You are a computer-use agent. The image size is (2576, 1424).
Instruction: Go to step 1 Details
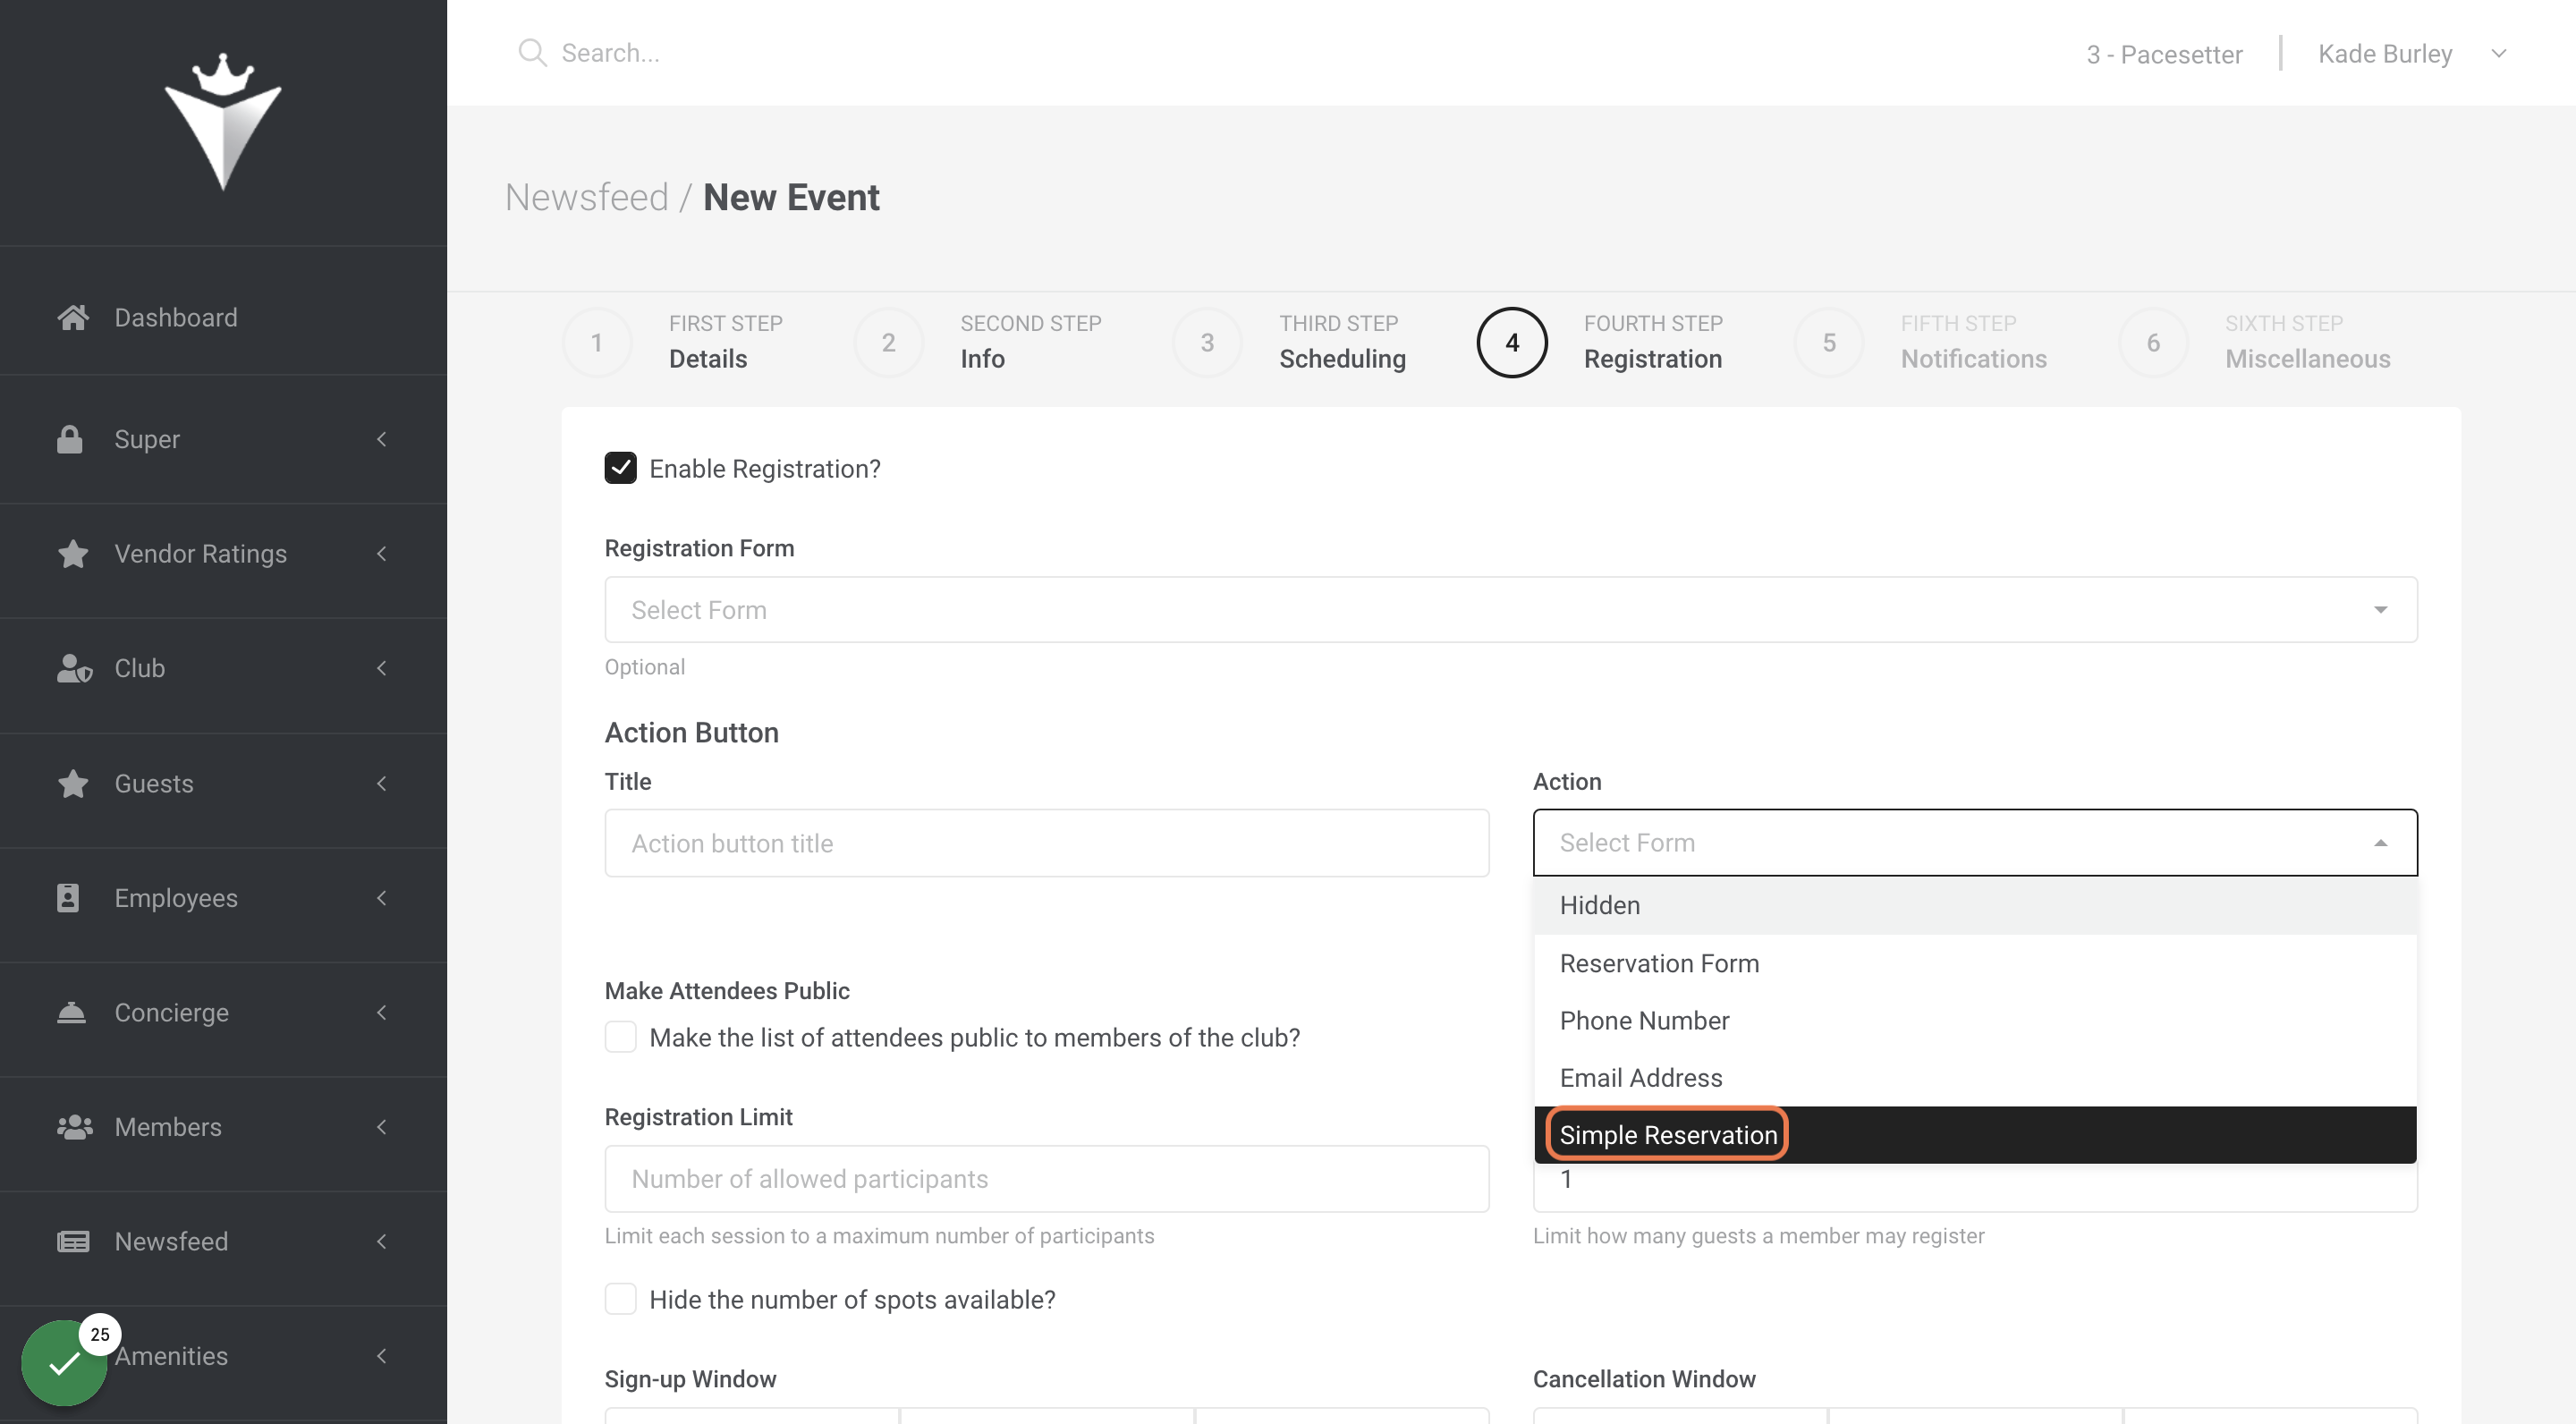674,342
